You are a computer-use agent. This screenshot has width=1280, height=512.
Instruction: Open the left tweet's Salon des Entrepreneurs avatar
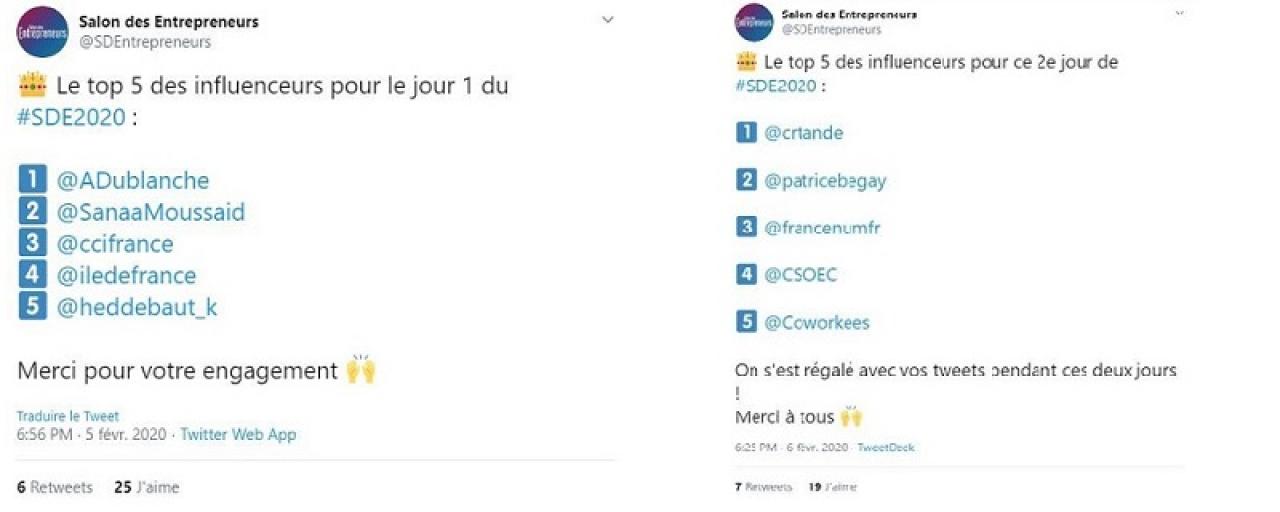click(x=43, y=31)
